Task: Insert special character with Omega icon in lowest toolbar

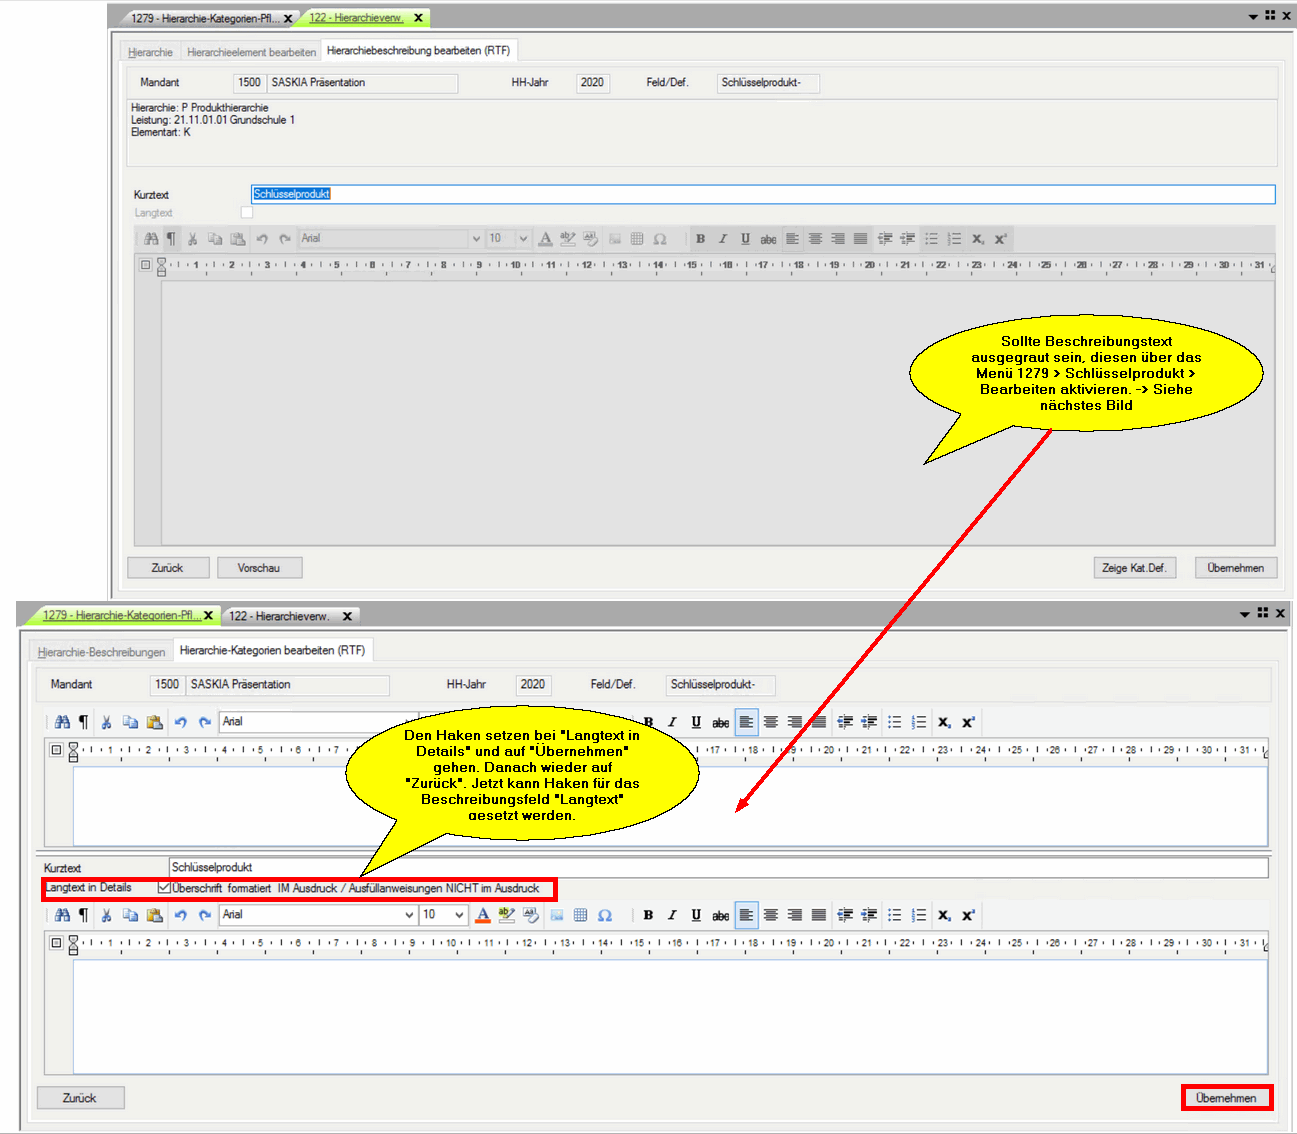Action: [x=605, y=915]
